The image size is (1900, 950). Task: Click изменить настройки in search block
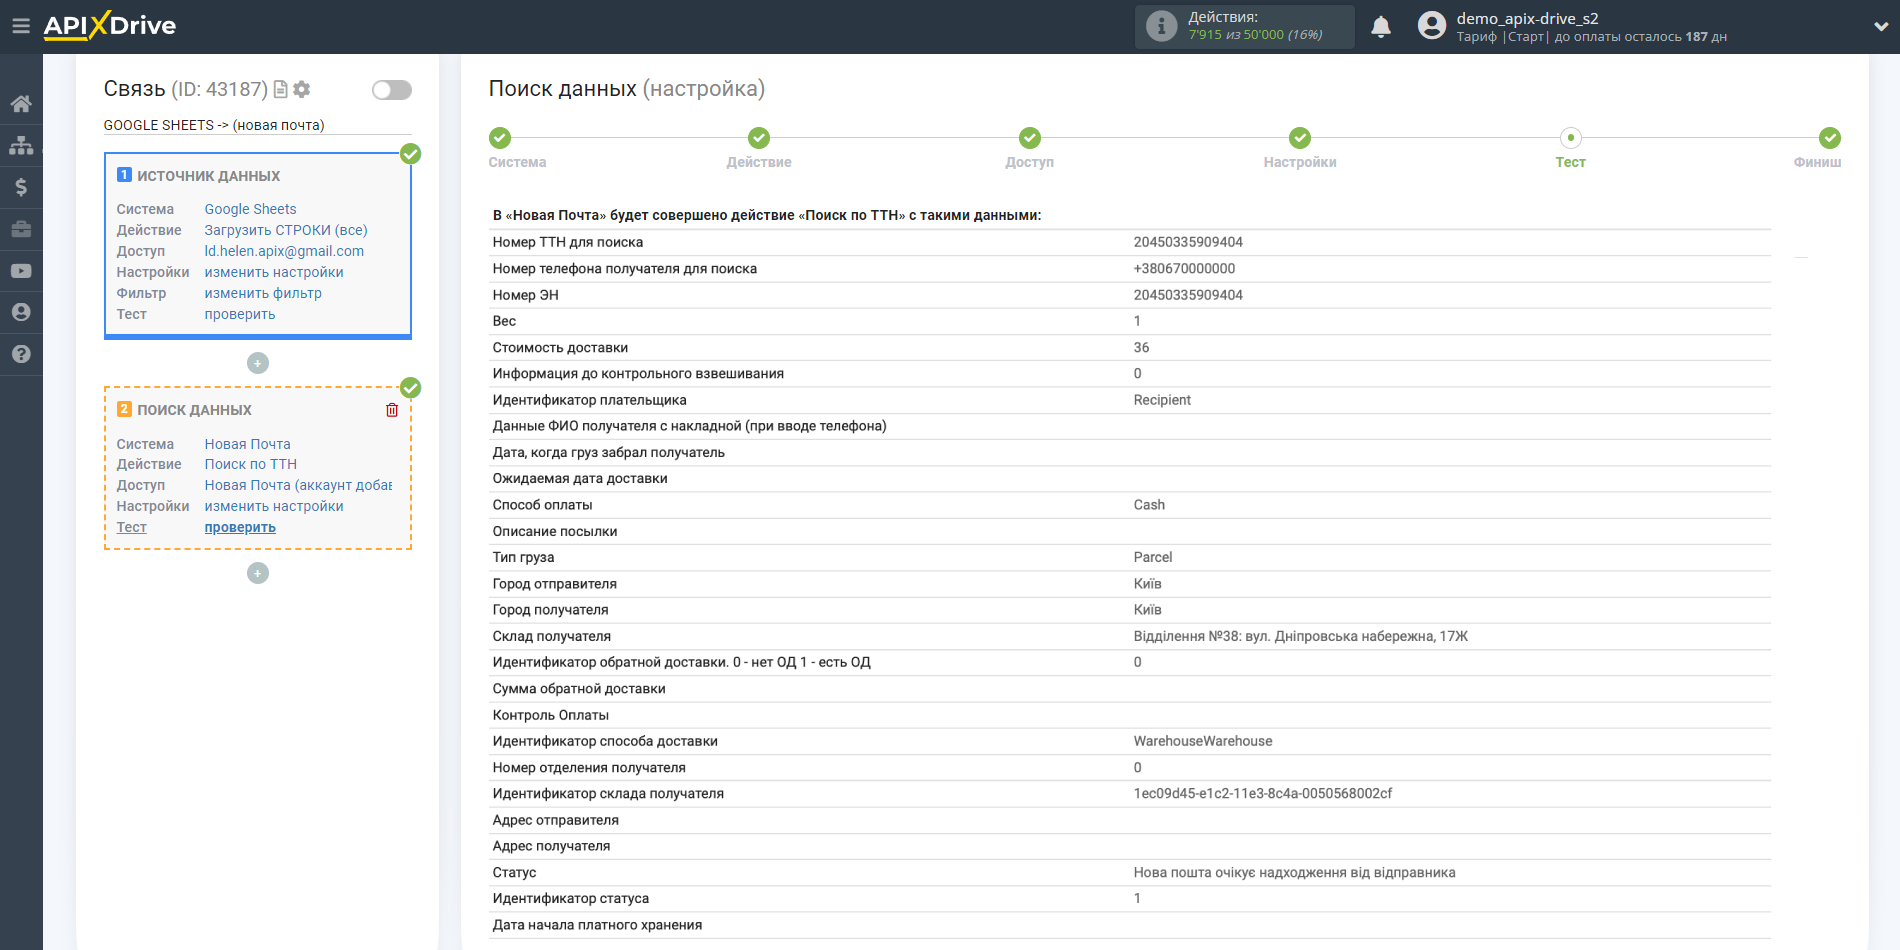tap(274, 506)
